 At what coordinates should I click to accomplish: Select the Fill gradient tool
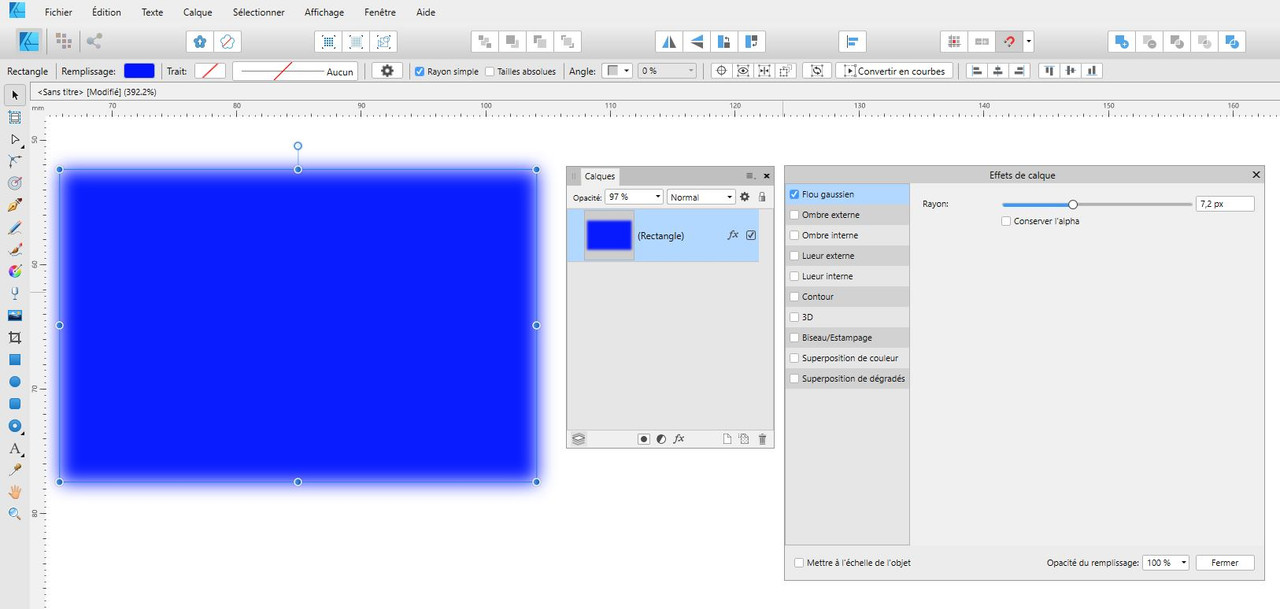tap(15, 271)
